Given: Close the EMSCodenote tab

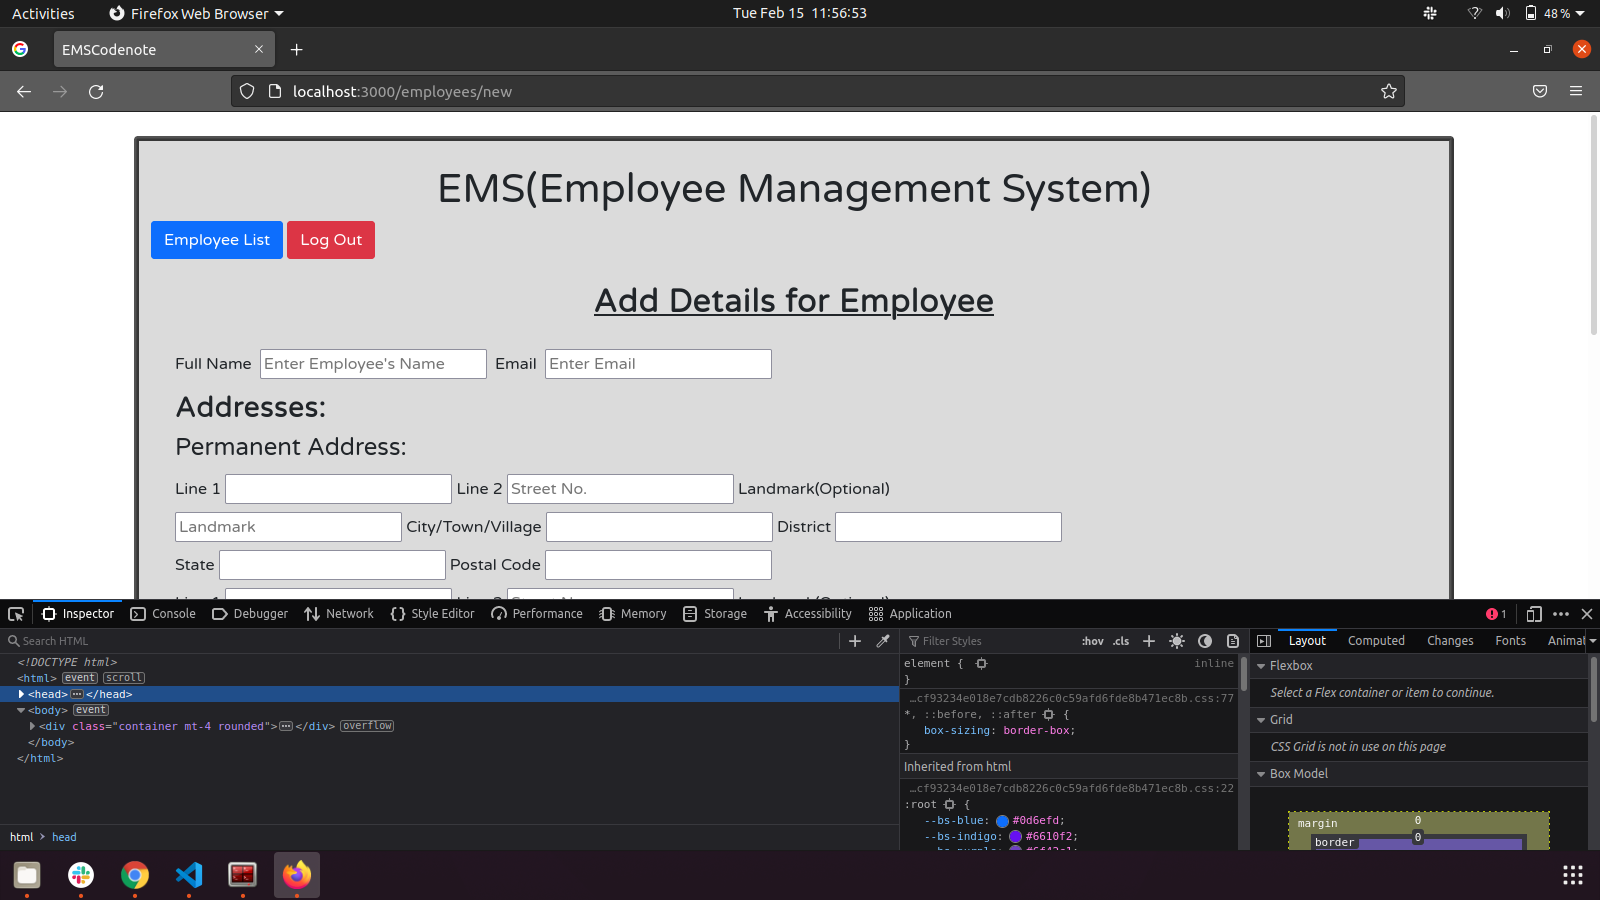Looking at the screenshot, I should coord(259,49).
